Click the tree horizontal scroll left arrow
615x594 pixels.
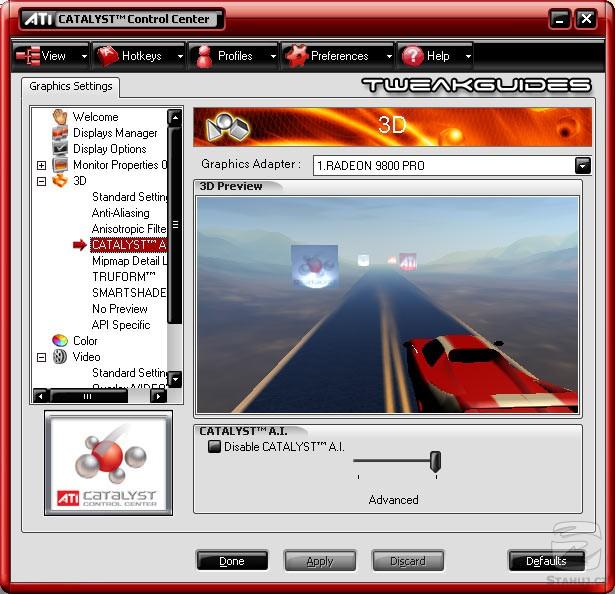tap(40, 396)
